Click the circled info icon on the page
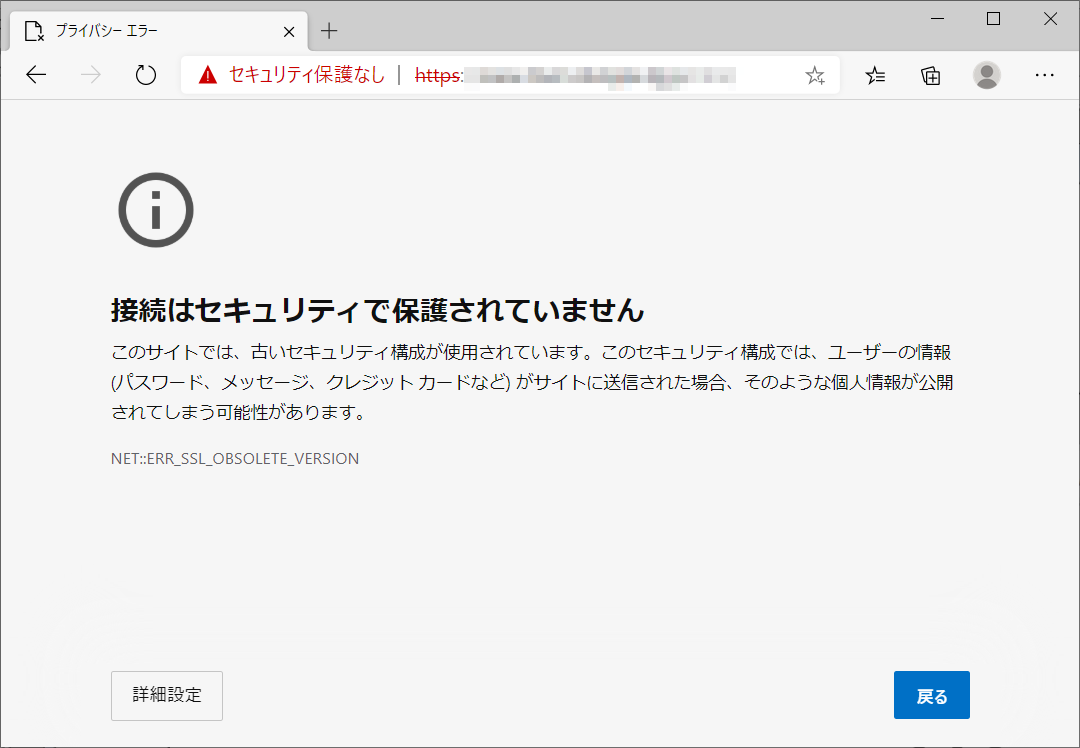The height and width of the screenshot is (748, 1080). pyautogui.click(x=156, y=210)
